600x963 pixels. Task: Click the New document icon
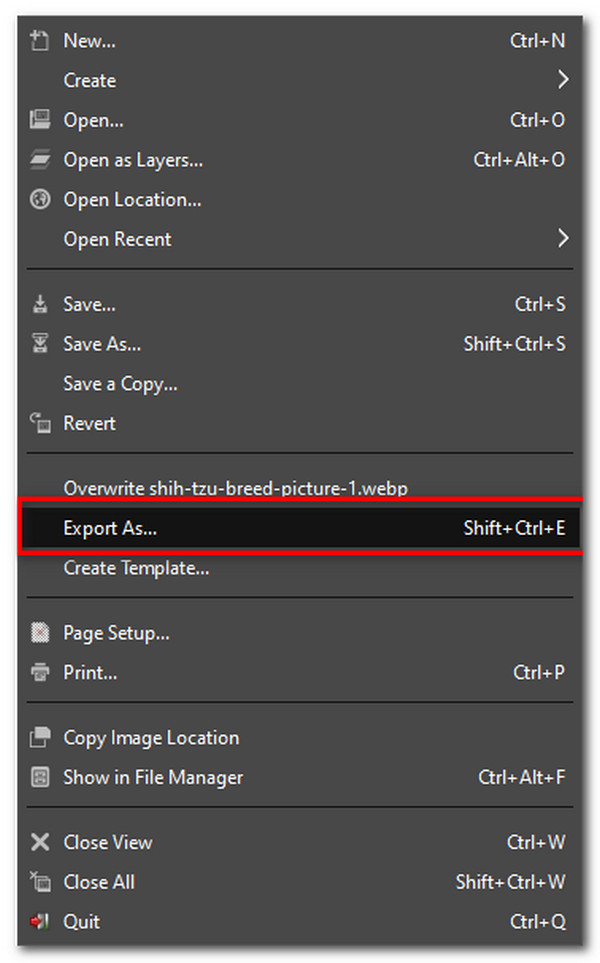tap(40, 41)
